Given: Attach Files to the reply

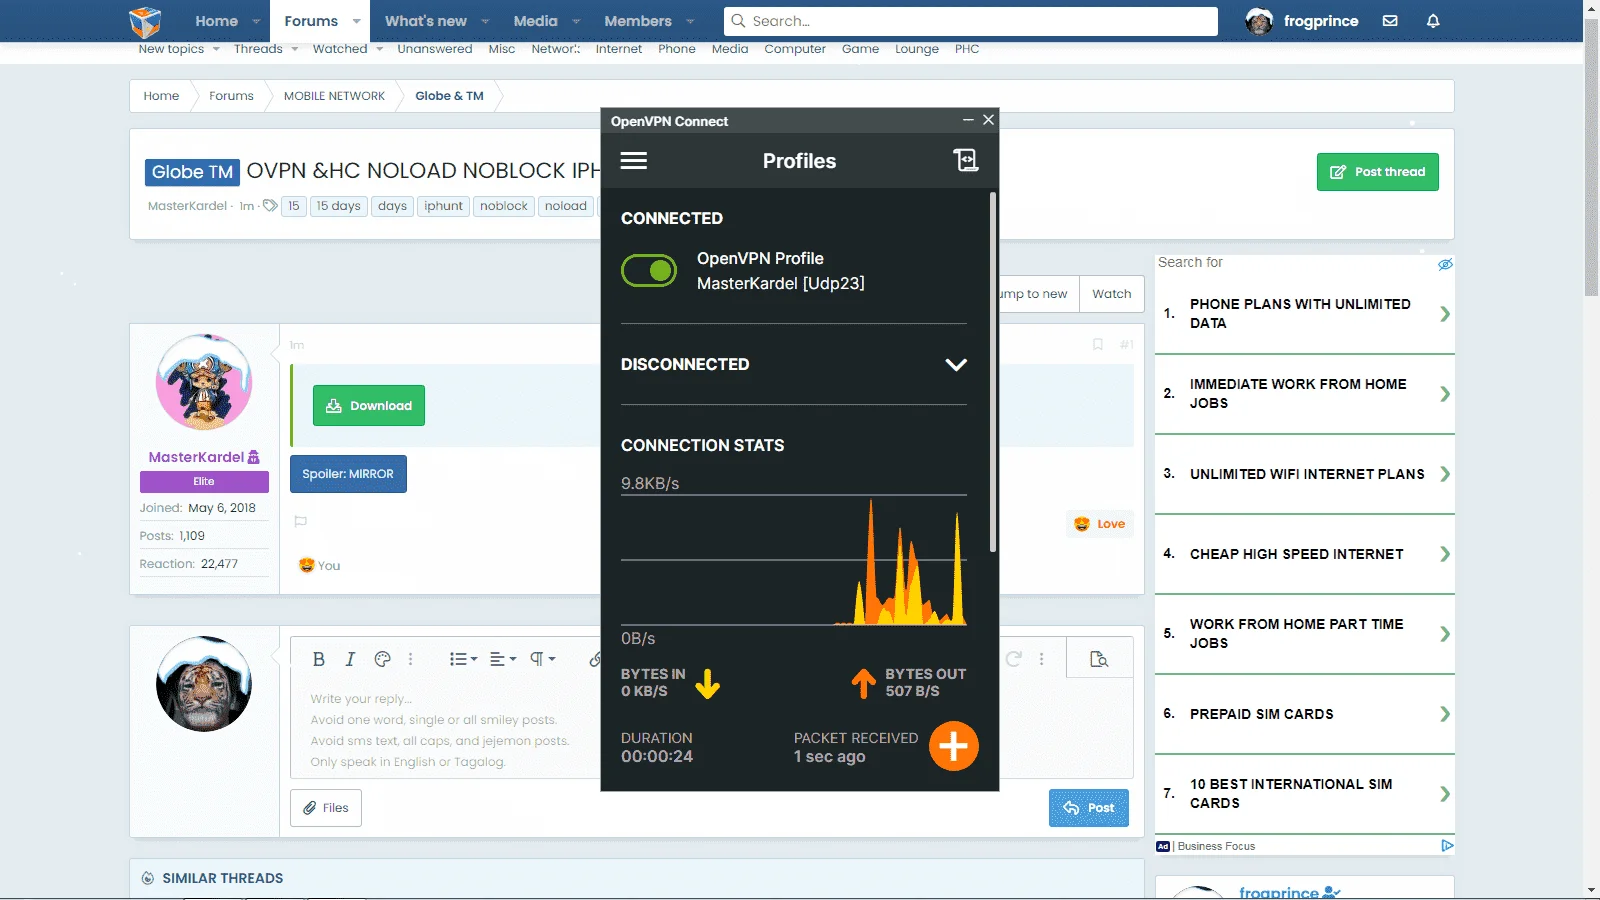Looking at the screenshot, I should coord(326,808).
